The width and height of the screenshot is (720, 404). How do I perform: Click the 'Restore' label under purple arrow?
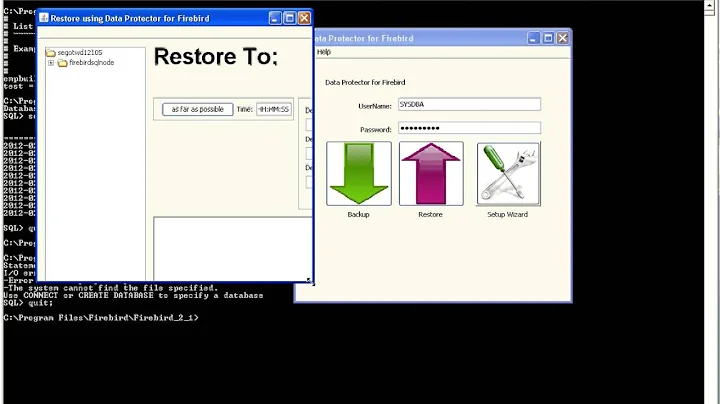pyautogui.click(x=430, y=214)
